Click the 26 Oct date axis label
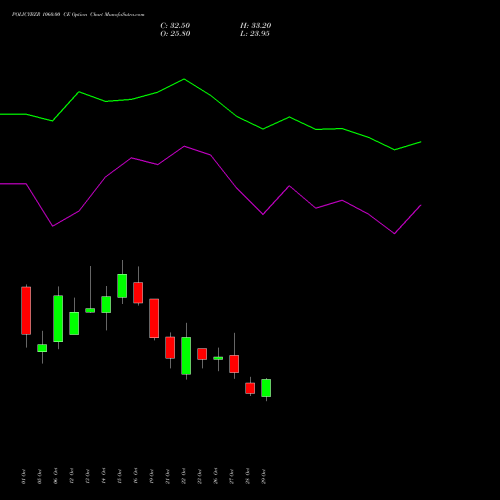 215,477
